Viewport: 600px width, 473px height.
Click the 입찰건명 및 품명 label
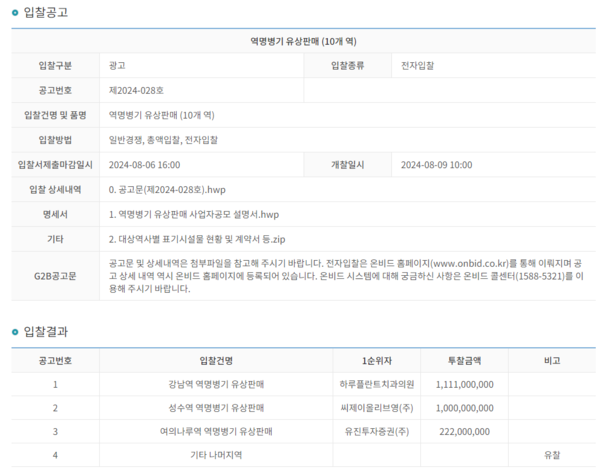pos(55,115)
